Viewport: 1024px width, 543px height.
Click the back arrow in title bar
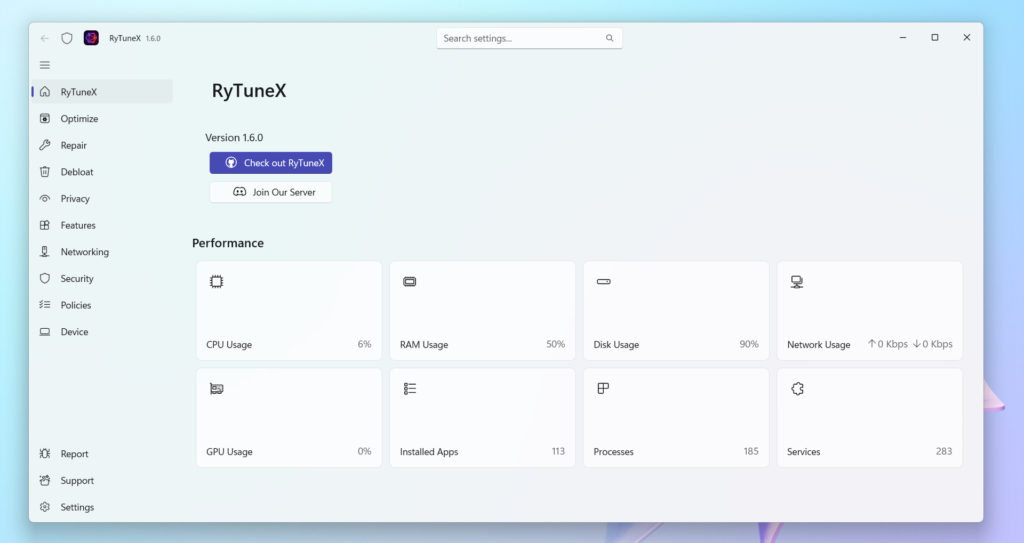(x=44, y=38)
